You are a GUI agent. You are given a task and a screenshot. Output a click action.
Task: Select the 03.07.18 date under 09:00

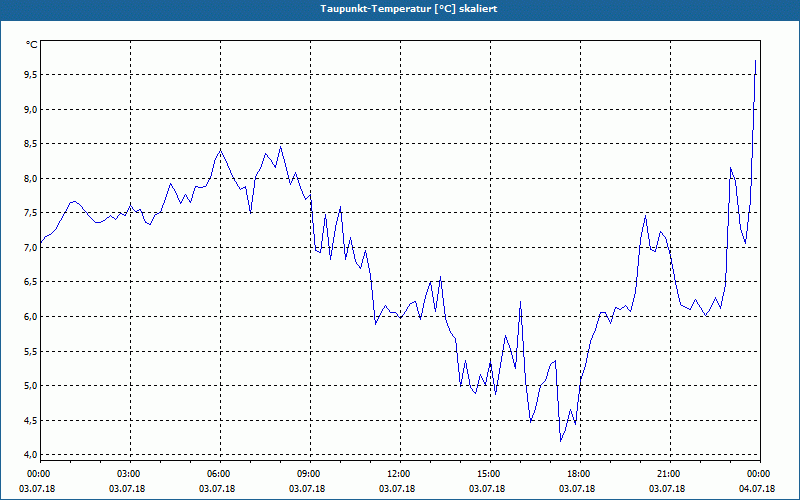[x=307, y=489]
